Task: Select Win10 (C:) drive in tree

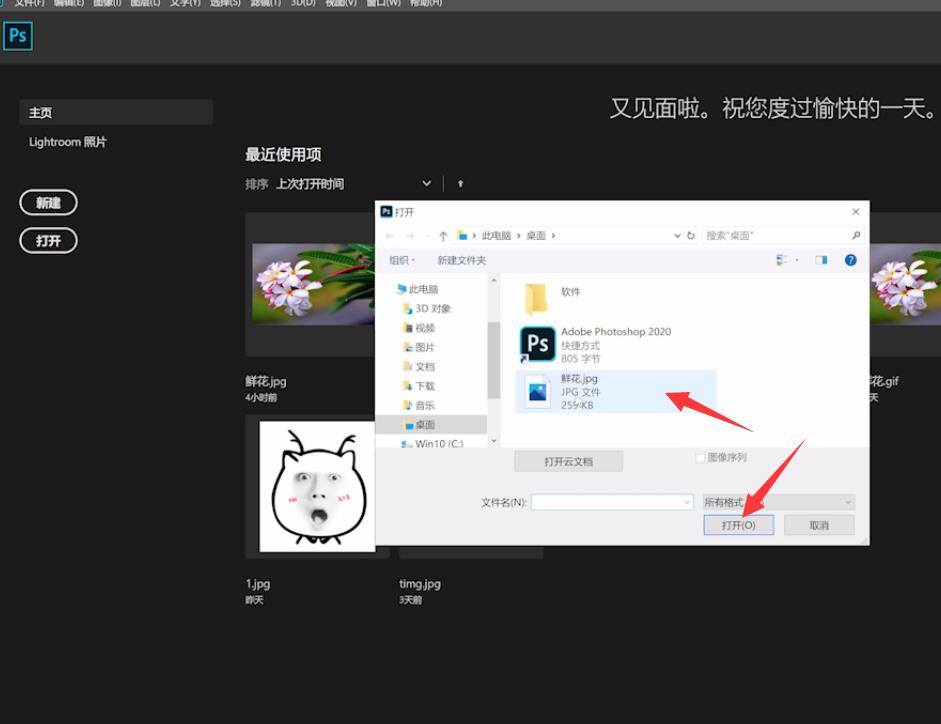Action: tap(432, 444)
